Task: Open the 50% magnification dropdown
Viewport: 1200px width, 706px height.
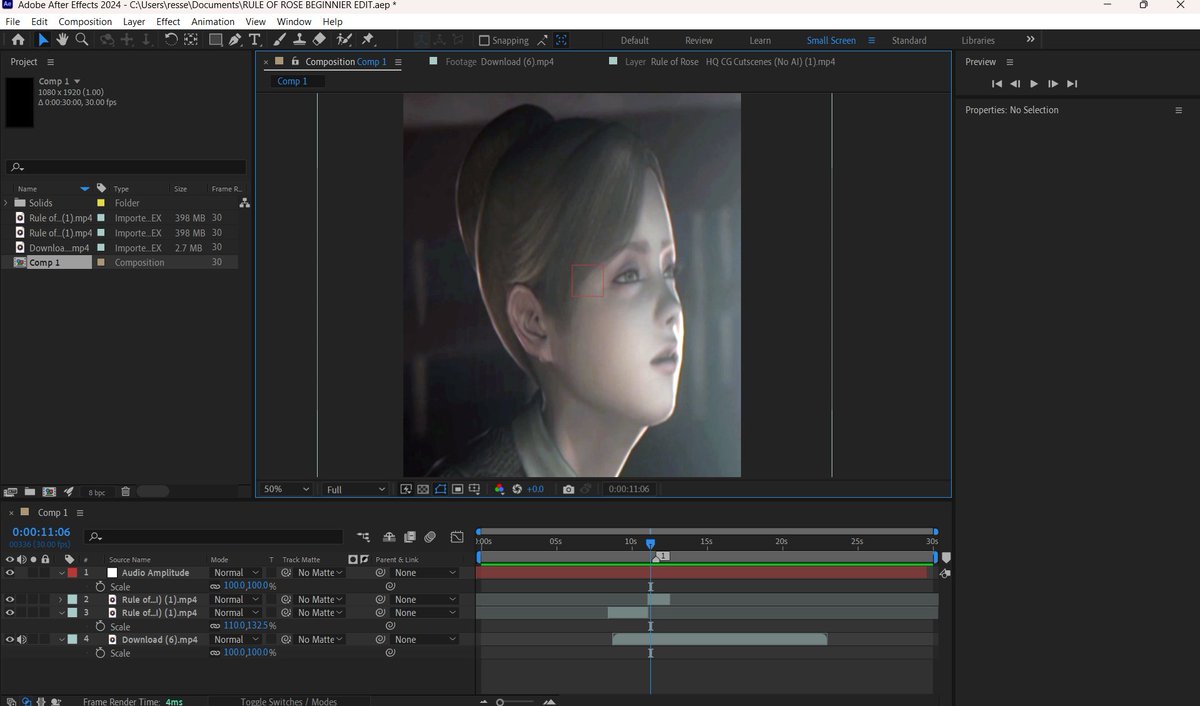Action: tap(285, 489)
